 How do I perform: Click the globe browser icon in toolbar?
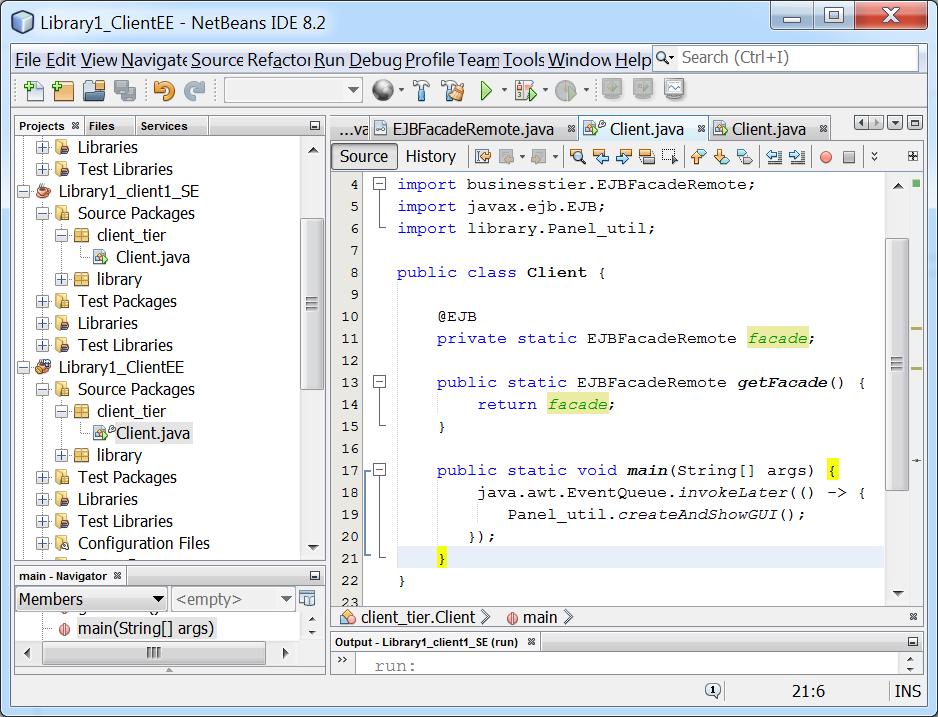click(x=382, y=90)
